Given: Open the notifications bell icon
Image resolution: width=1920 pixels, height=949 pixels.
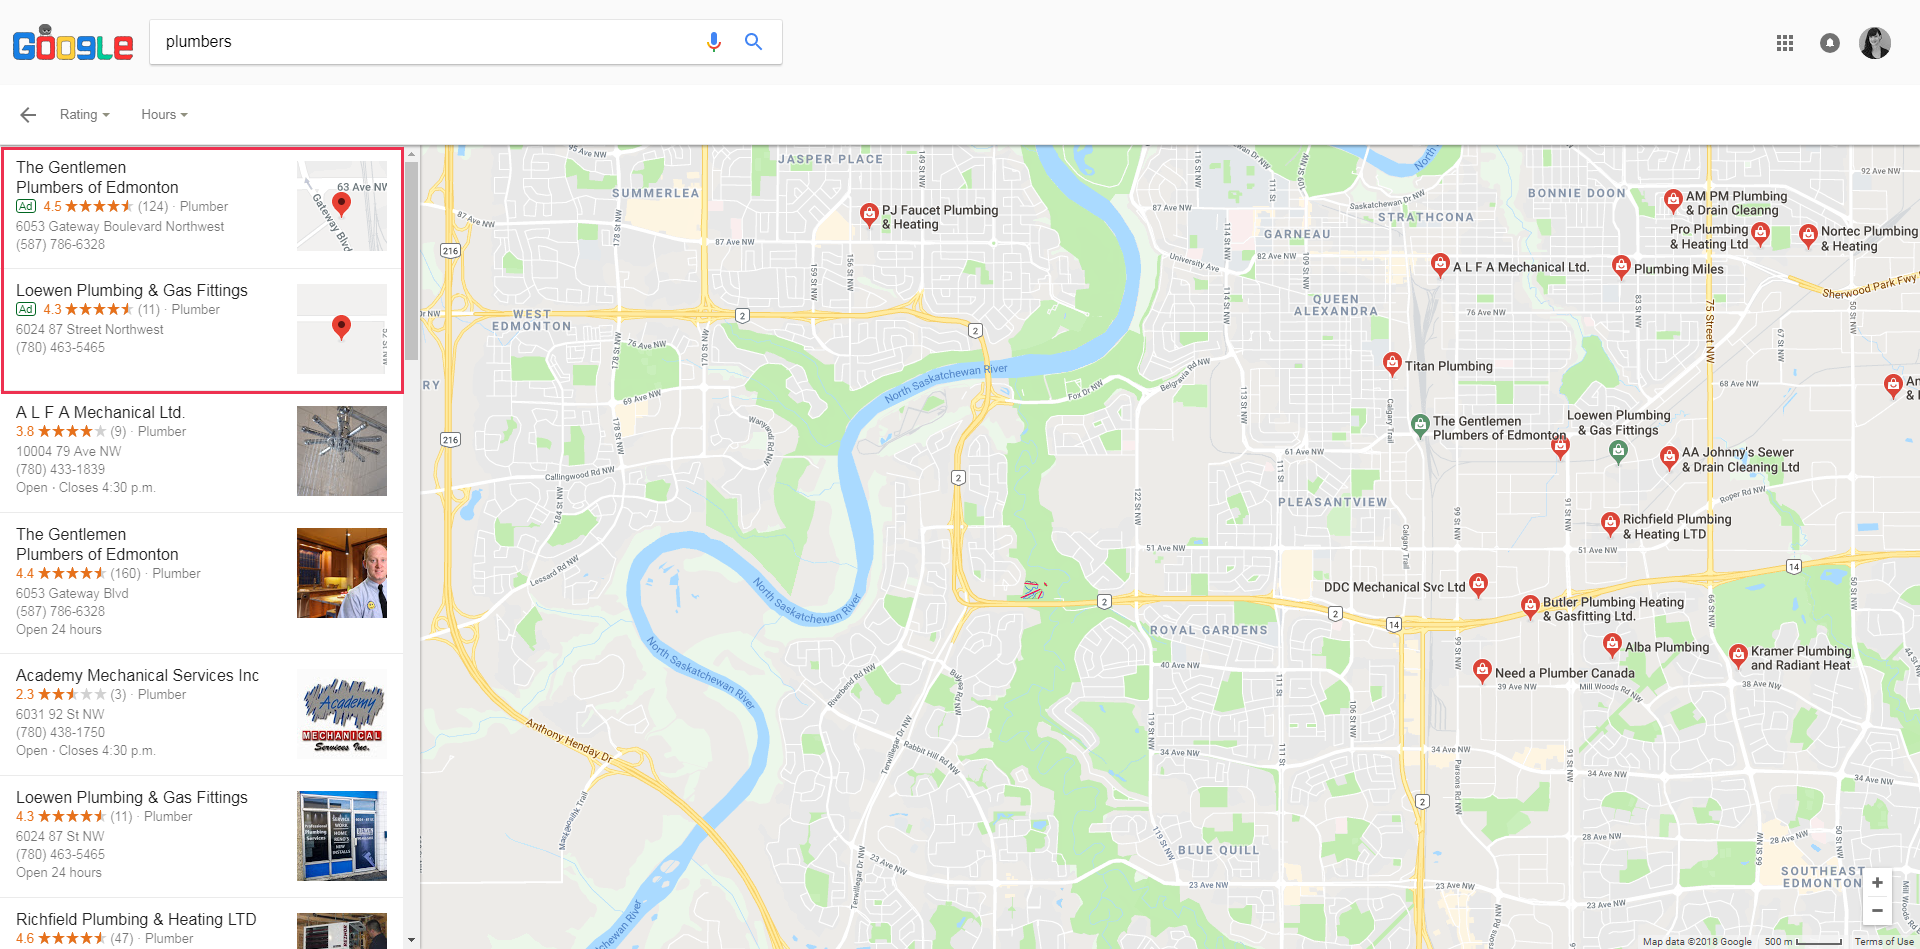Looking at the screenshot, I should (1830, 43).
